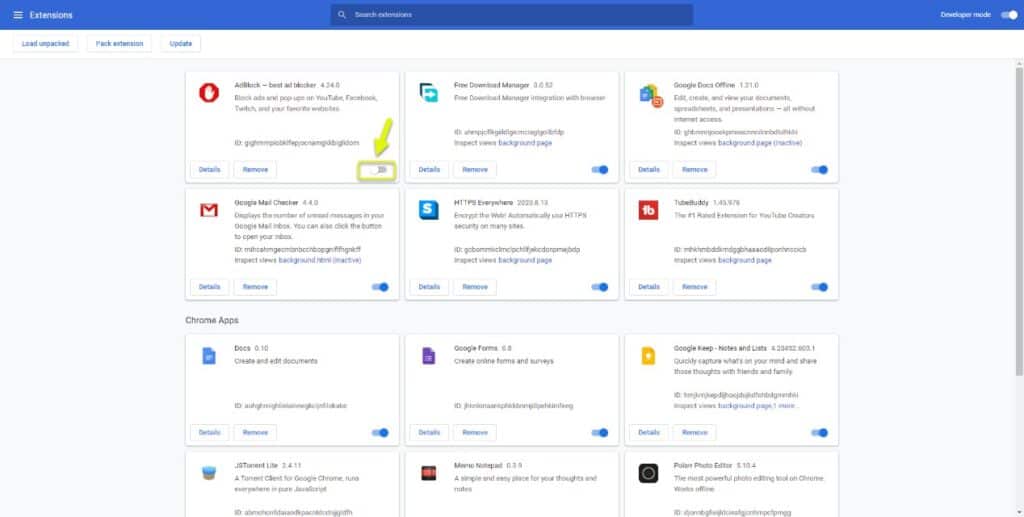Click 'AdBlock — best ad blocker' title
This screenshot has width=1024, height=517.
point(275,85)
